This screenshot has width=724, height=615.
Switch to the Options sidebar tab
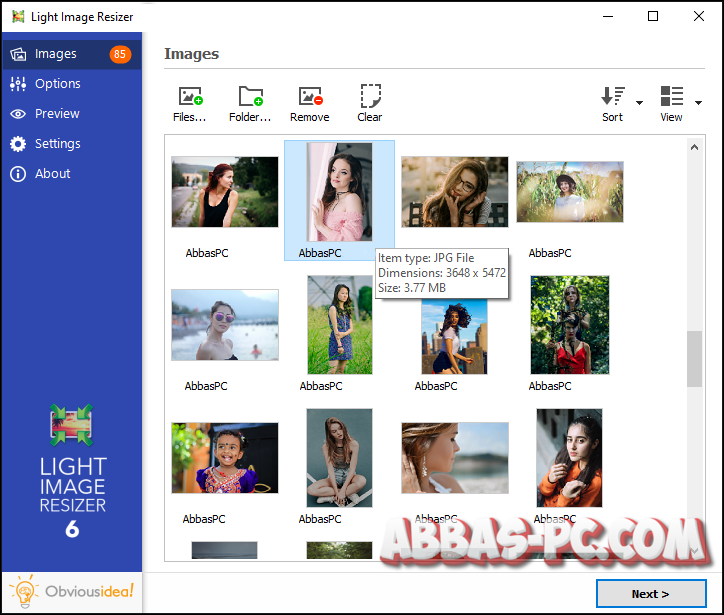[58, 84]
